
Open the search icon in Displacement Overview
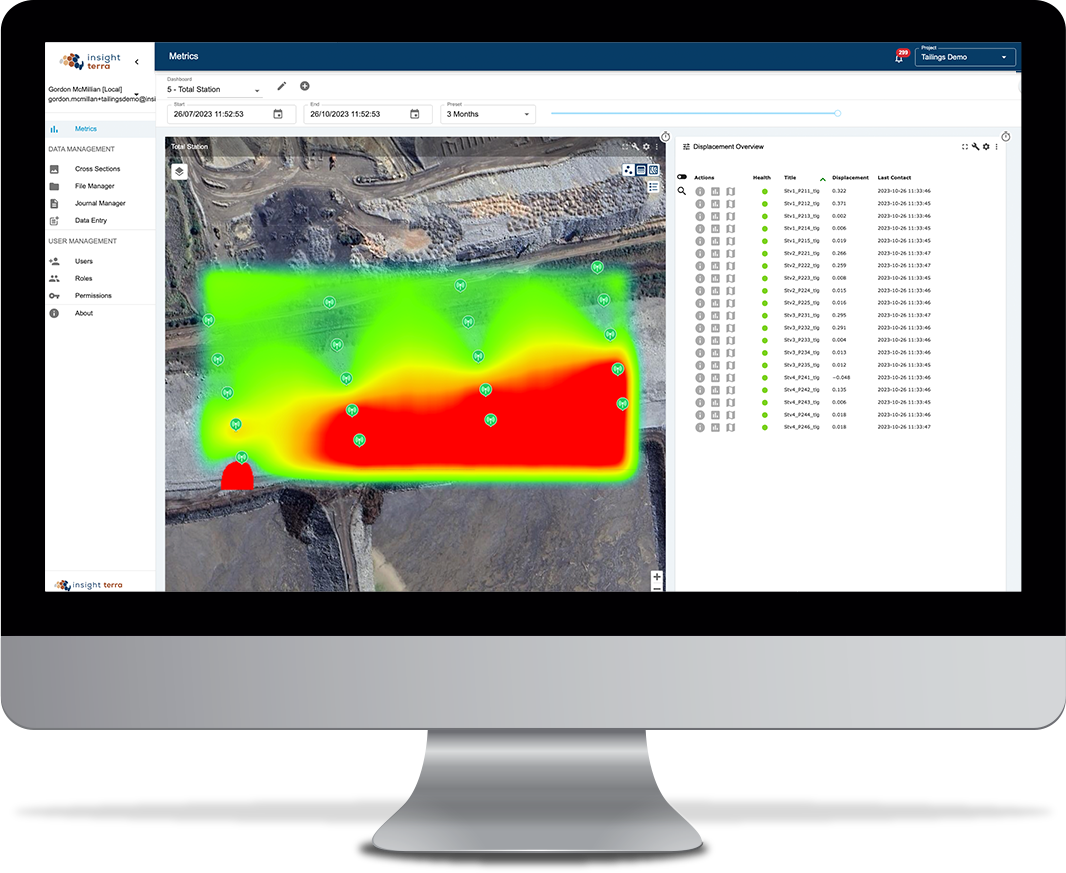point(682,191)
